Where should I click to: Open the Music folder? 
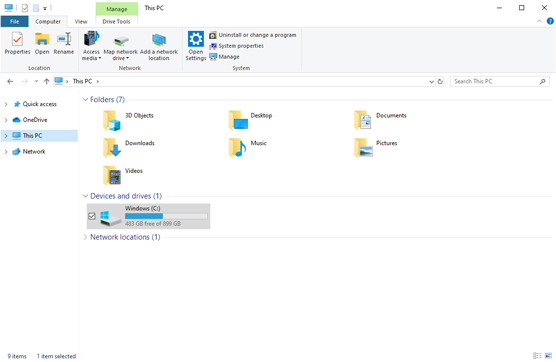click(248, 148)
